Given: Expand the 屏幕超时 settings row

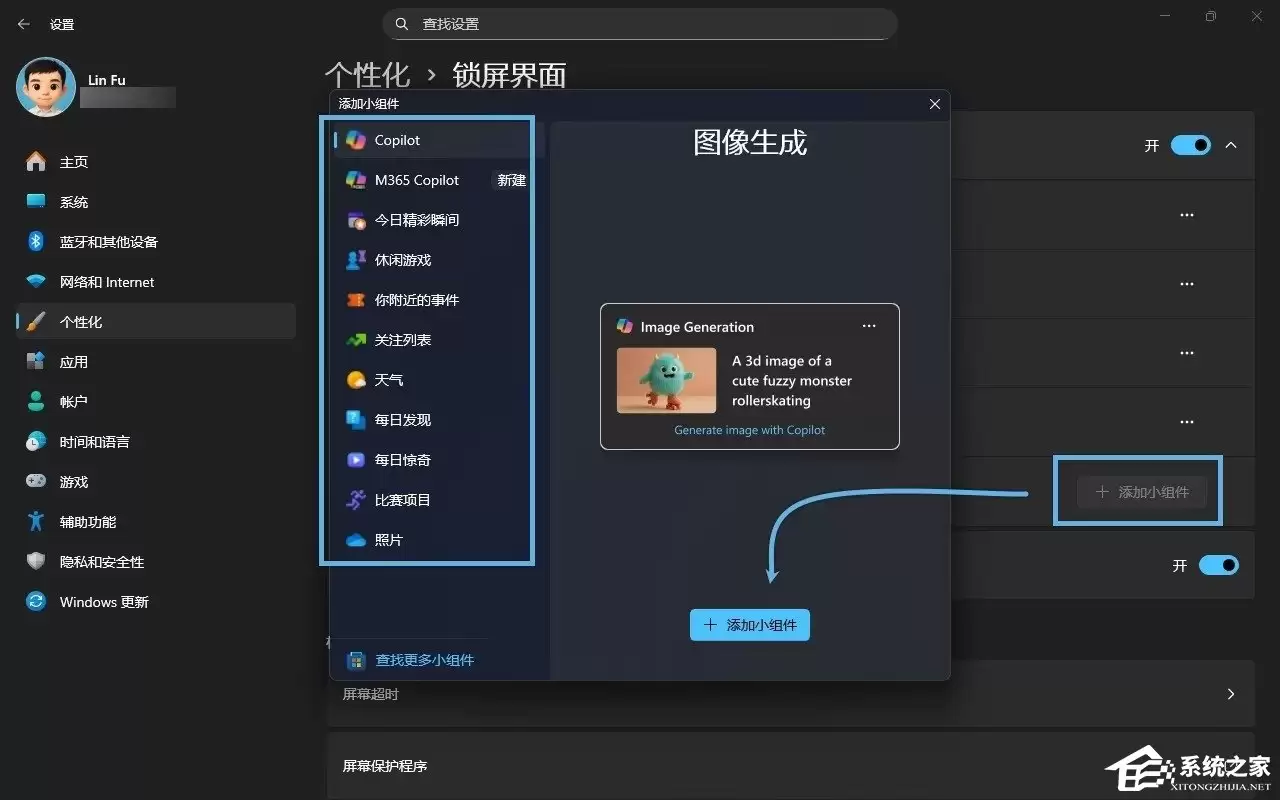Looking at the screenshot, I should tap(1231, 693).
